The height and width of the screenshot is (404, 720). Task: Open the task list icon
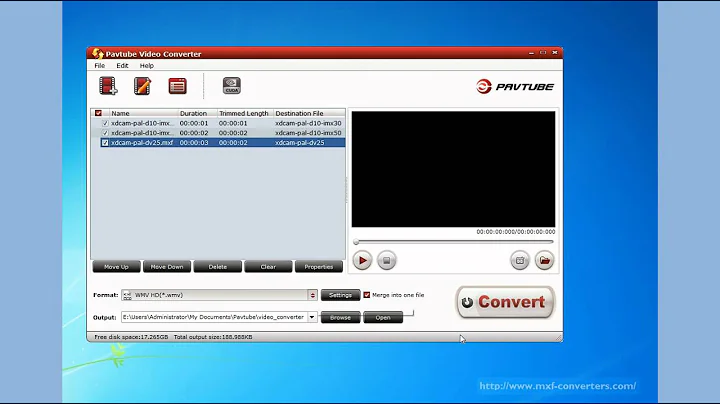pos(177,86)
